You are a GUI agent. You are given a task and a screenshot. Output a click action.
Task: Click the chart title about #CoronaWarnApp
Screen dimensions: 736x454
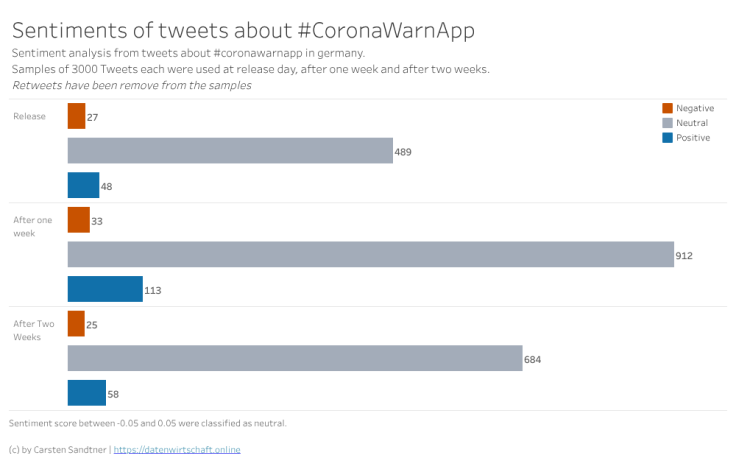(243, 30)
